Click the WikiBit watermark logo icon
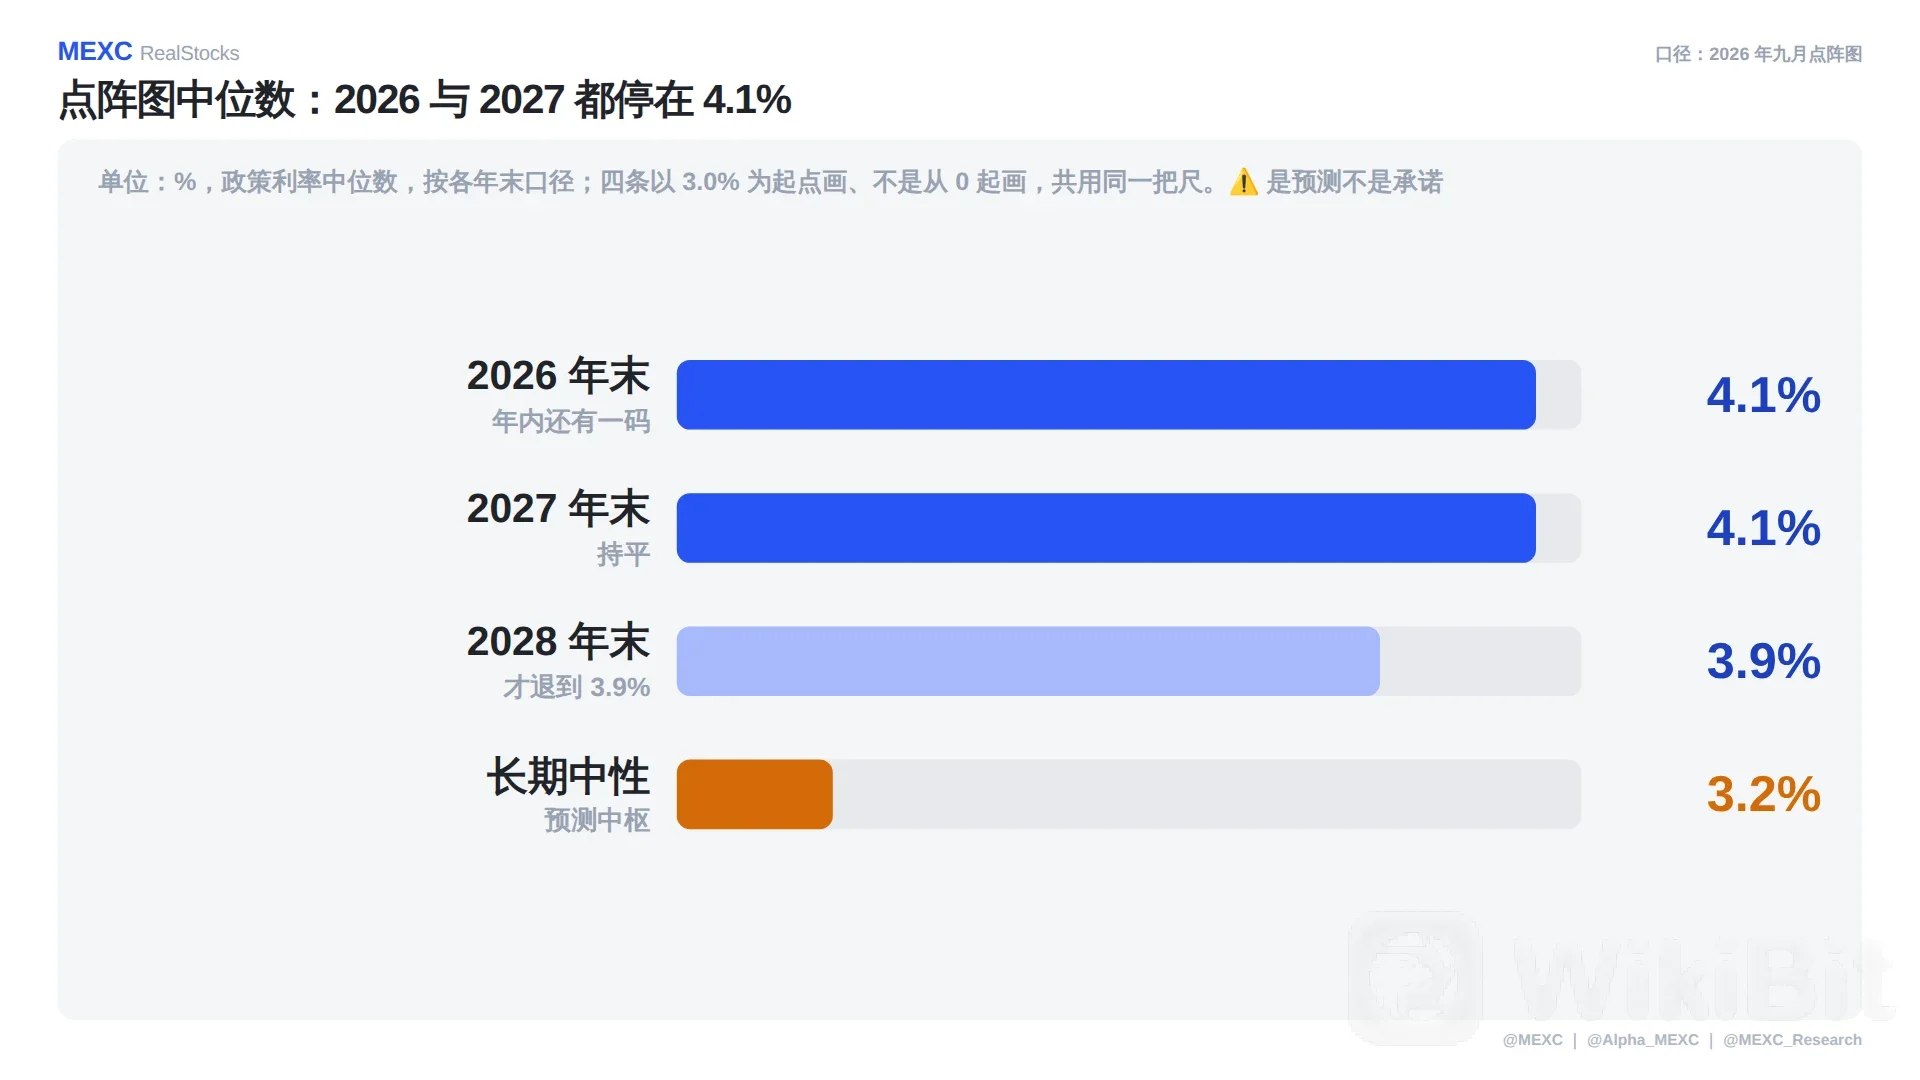The image size is (1920, 1080). tap(1415, 978)
